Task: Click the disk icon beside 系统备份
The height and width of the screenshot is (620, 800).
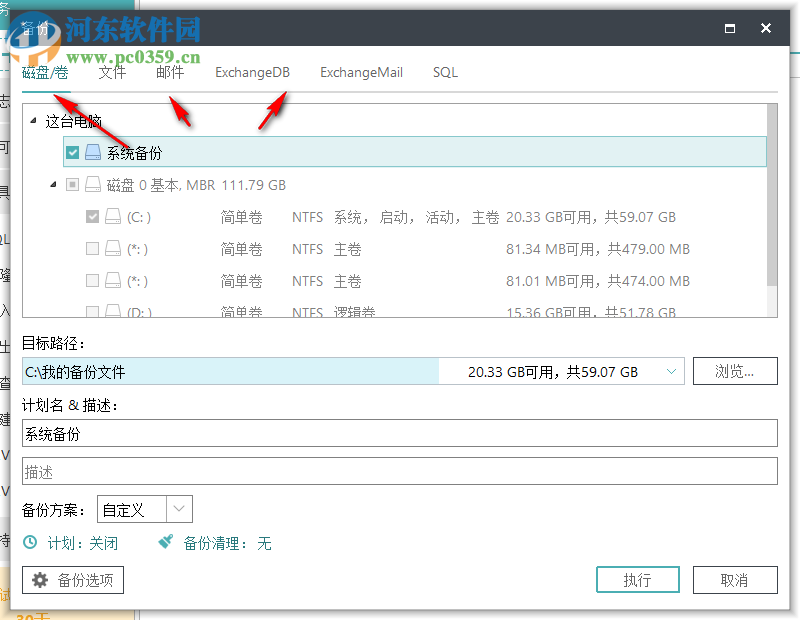Action: click(93, 152)
